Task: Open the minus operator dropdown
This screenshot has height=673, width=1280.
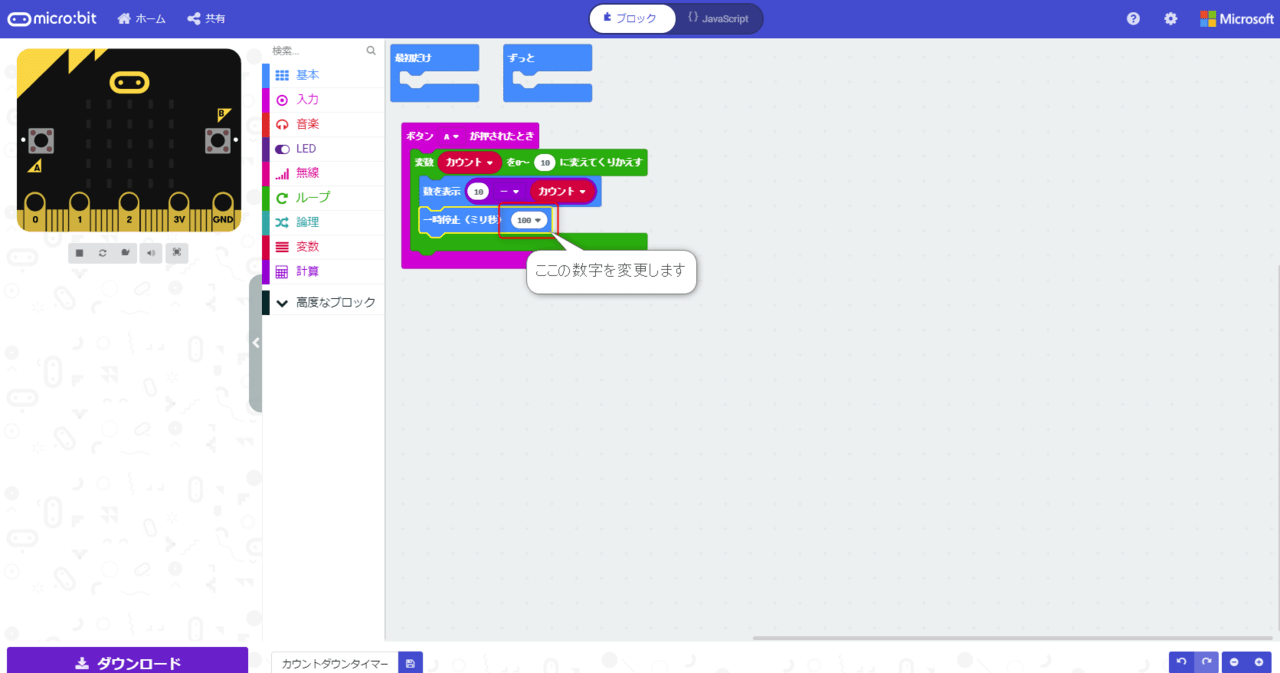Action: coord(510,191)
